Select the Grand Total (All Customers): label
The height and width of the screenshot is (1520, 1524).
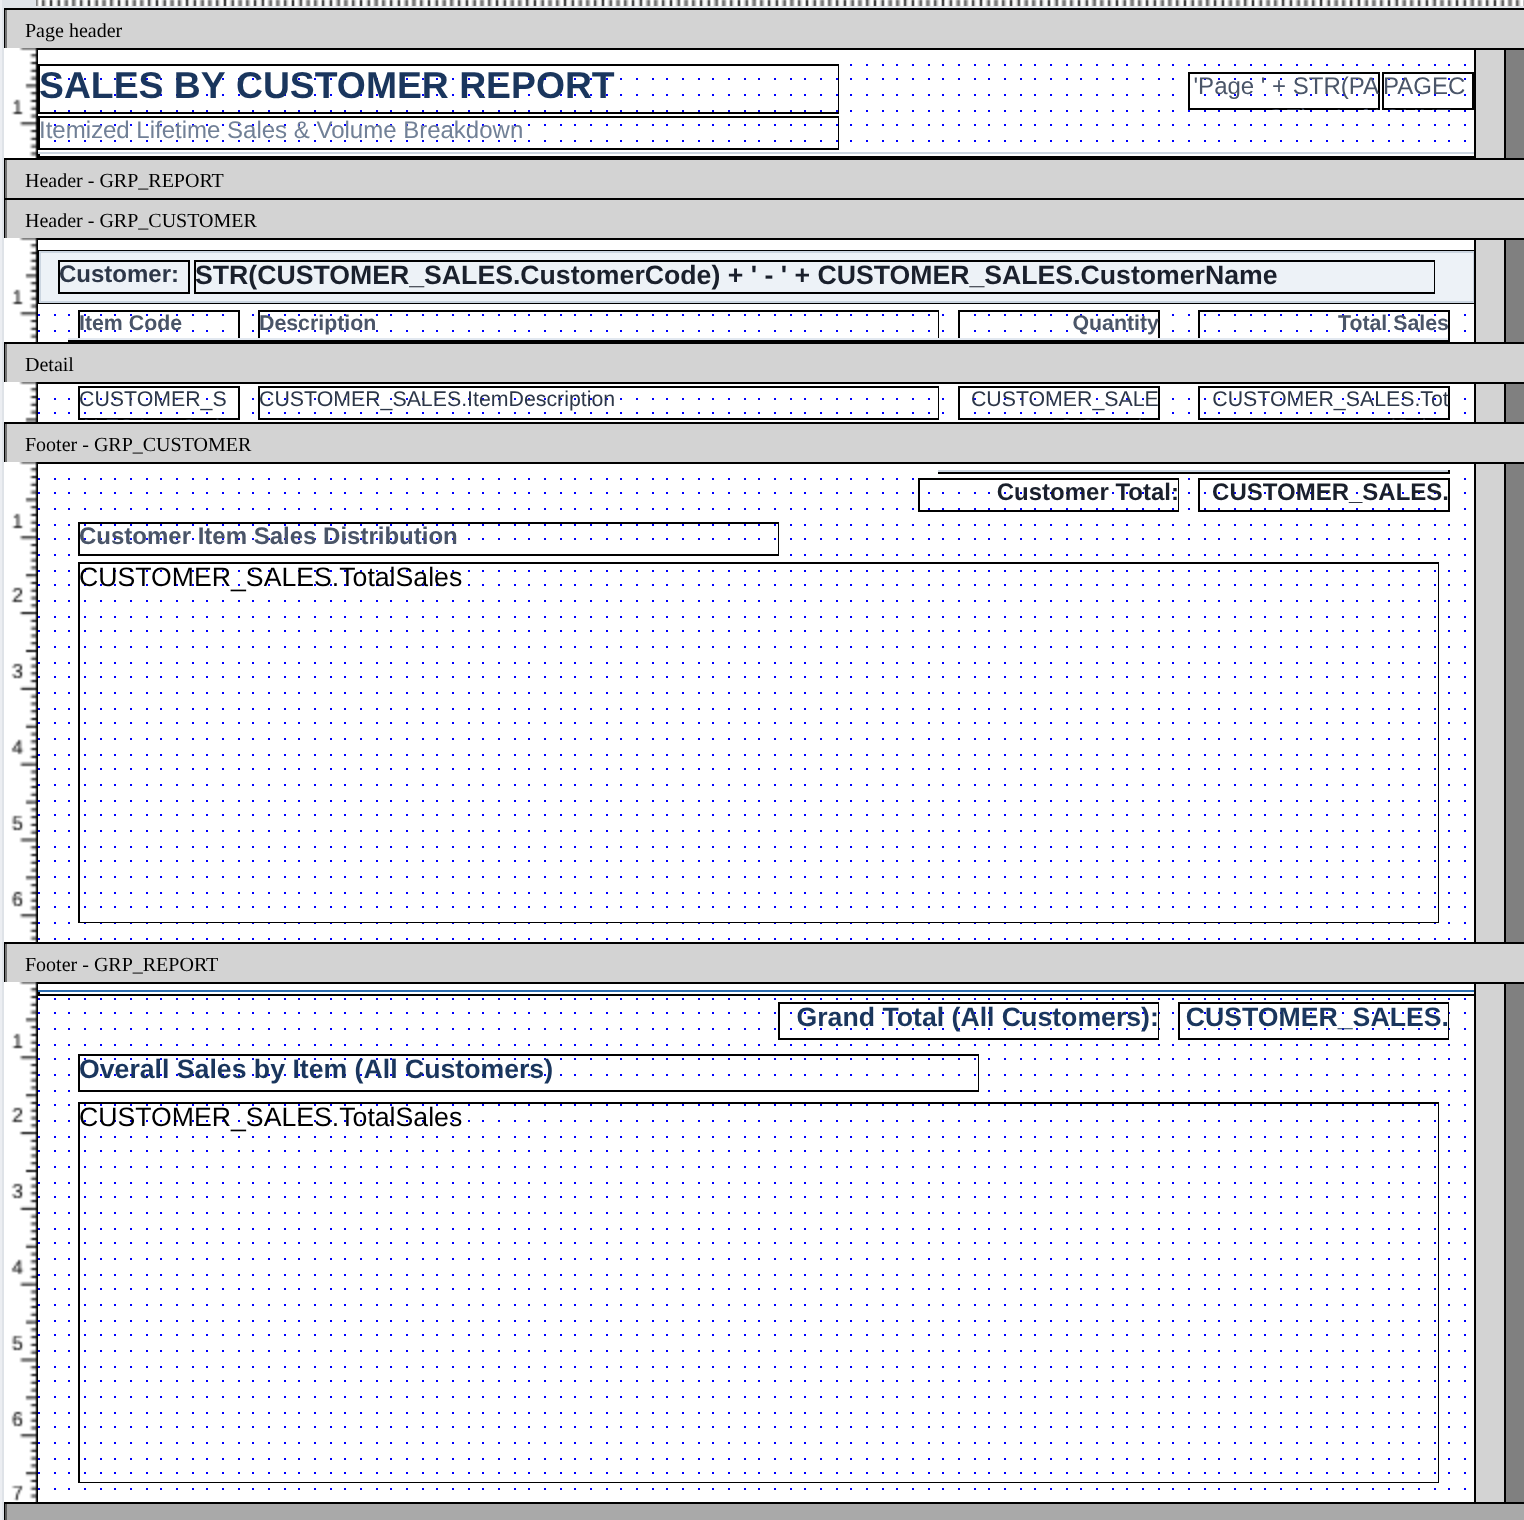[x=969, y=1021]
